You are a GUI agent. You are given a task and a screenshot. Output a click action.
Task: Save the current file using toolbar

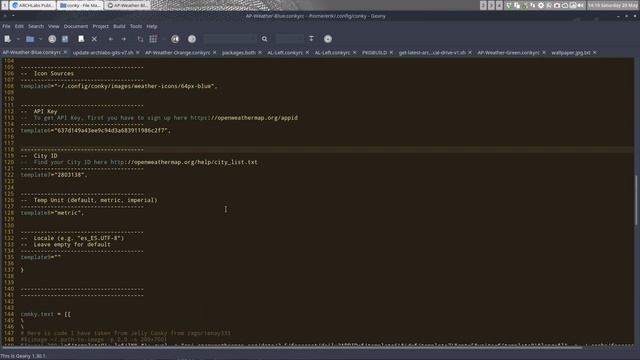tap(52, 39)
